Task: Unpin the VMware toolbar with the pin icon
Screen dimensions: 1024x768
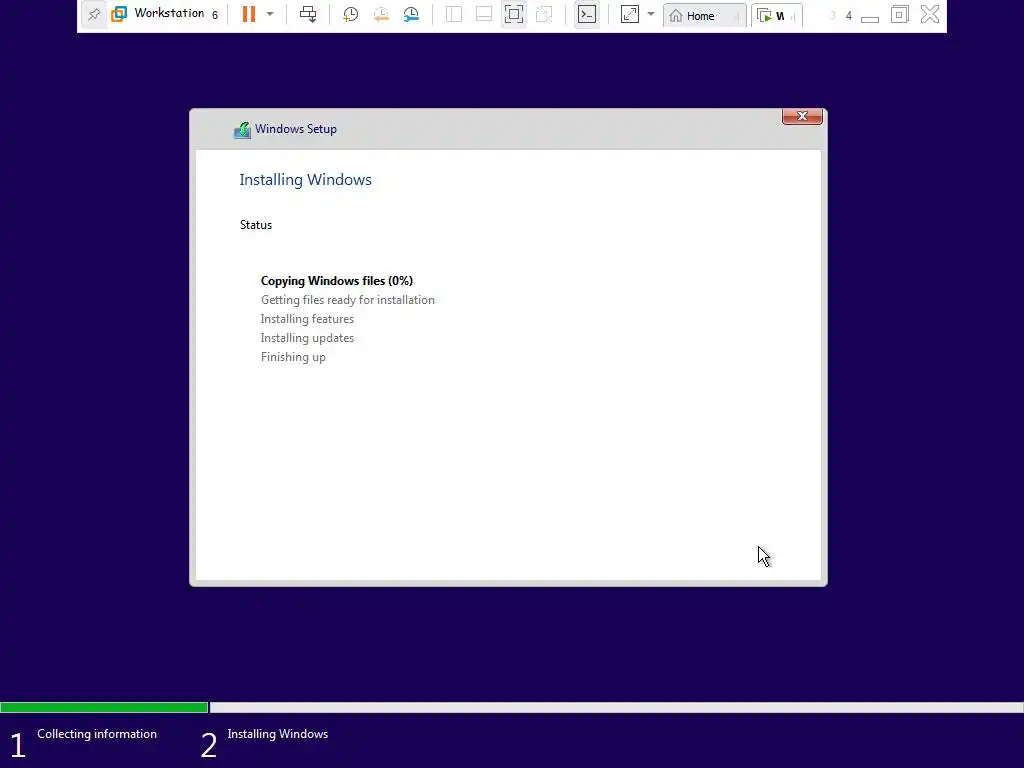Action: click(94, 14)
